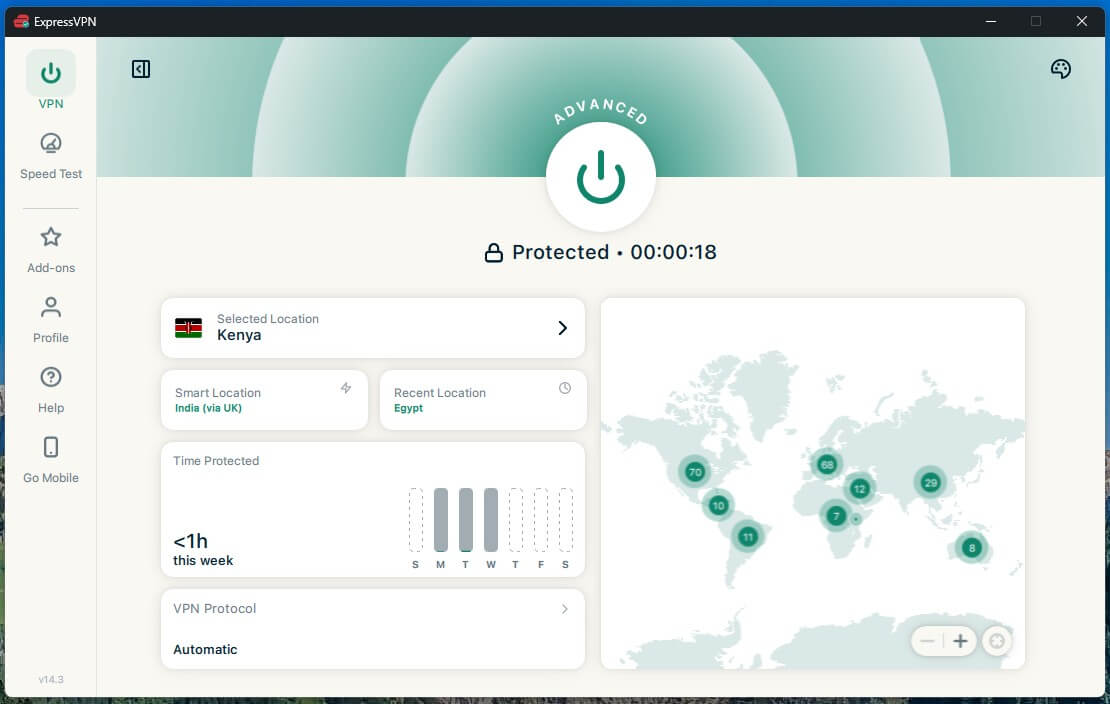Click Wednesday's time protected bar
This screenshot has height=704, width=1110.
pyautogui.click(x=491, y=520)
